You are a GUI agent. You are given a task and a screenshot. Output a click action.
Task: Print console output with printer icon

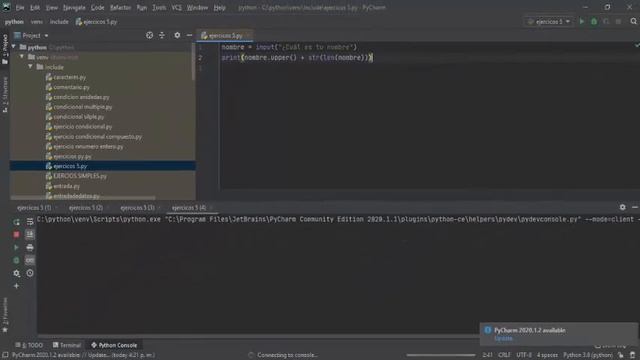click(x=30, y=247)
